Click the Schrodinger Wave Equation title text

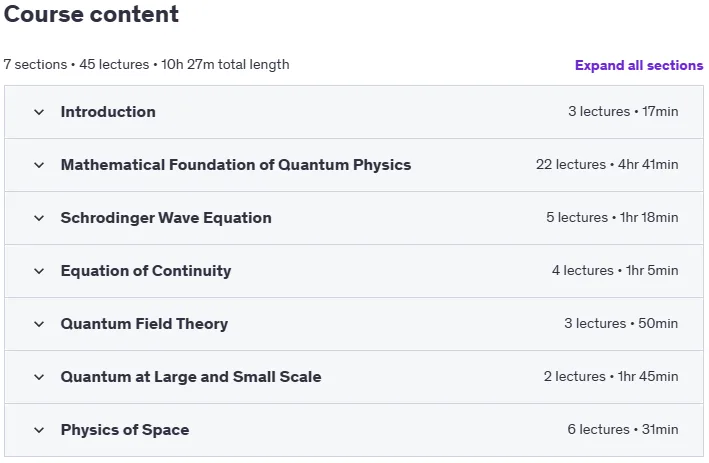(x=166, y=217)
